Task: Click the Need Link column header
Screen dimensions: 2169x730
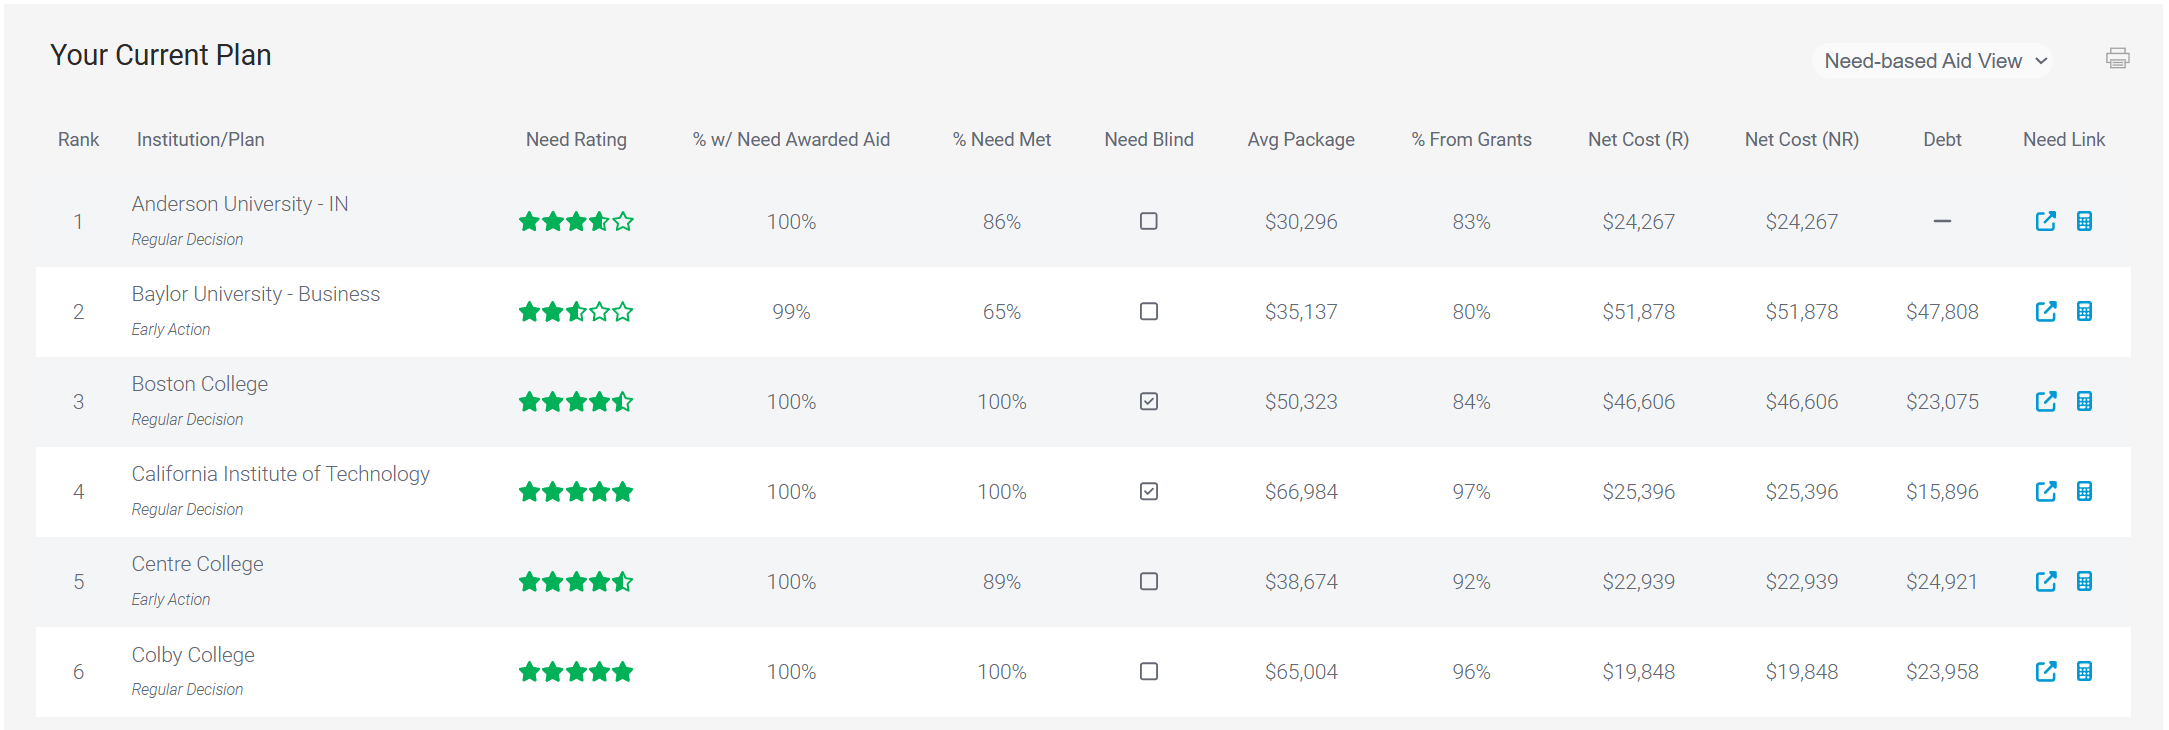Action: tap(2064, 140)
